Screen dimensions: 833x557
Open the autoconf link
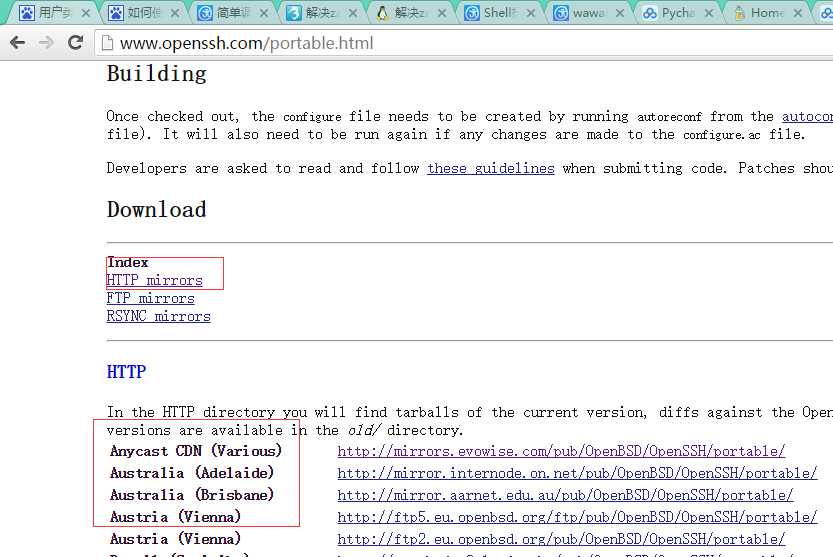[x=807, y=116]
